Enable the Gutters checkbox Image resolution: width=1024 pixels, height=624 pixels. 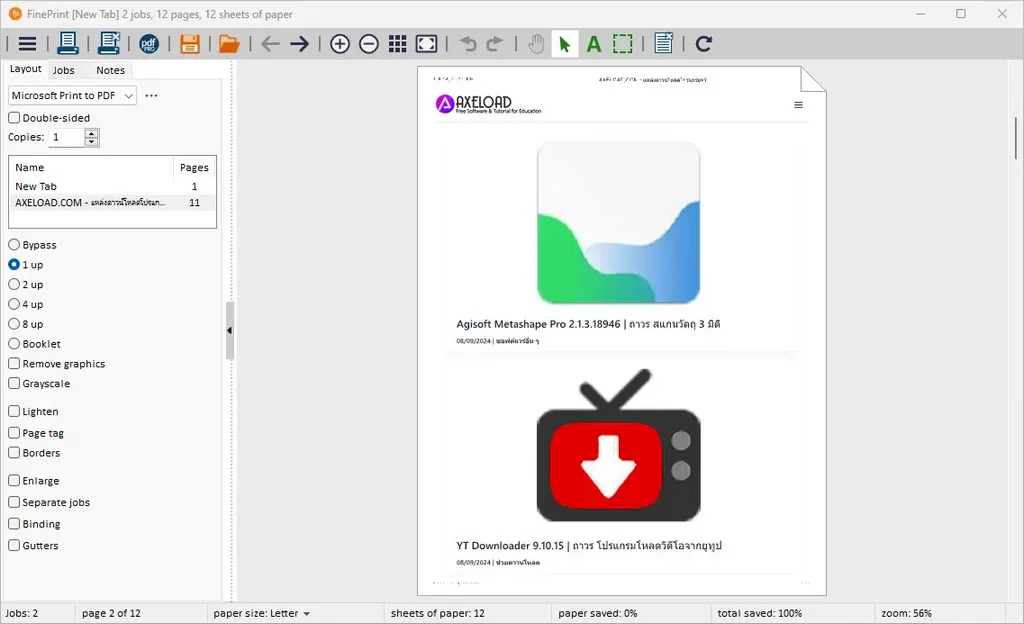click(x=14, y=545)
